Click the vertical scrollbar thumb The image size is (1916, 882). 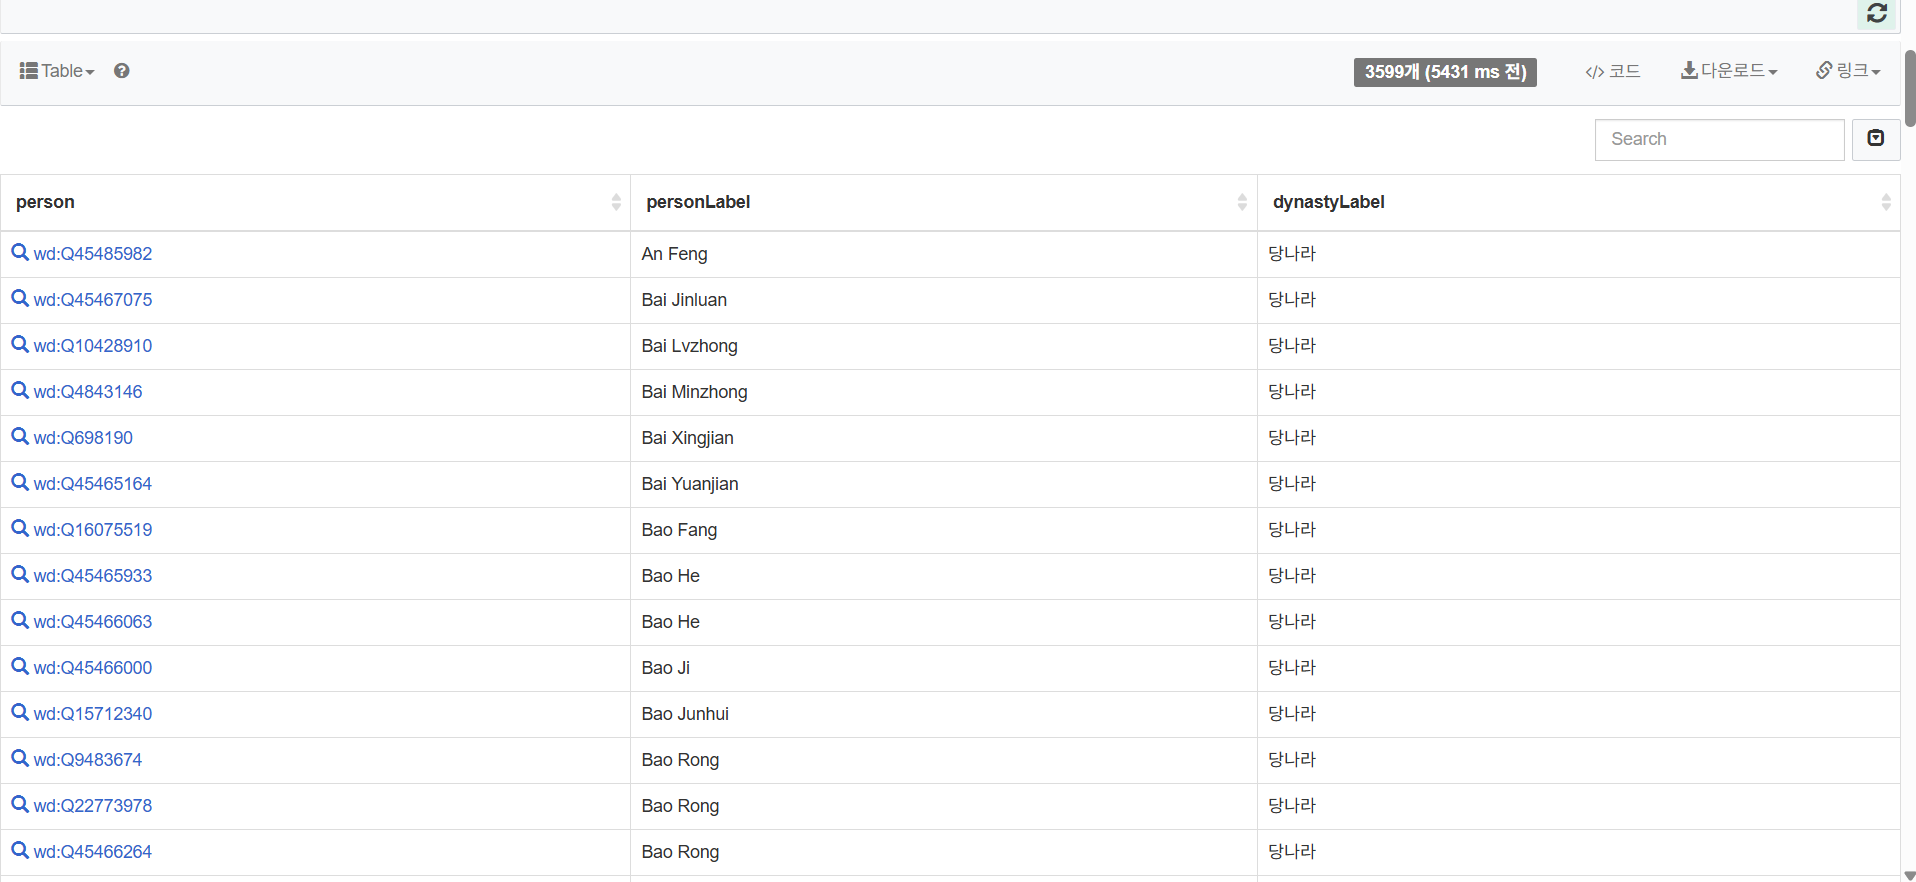1909,88
